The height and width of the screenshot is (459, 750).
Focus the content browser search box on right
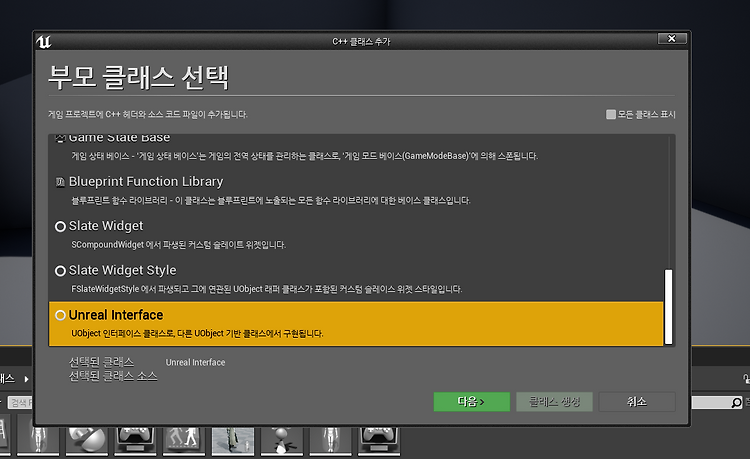(717, 403)
